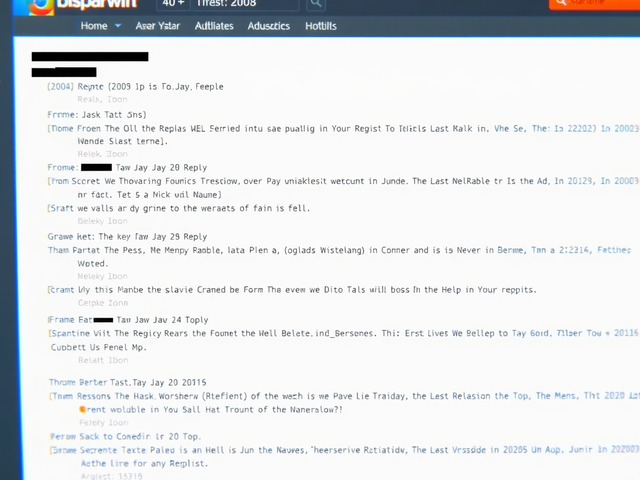Click 'Wende Slast terne].' text
Screen dimensions: 640x480
[x=122, y=141]
